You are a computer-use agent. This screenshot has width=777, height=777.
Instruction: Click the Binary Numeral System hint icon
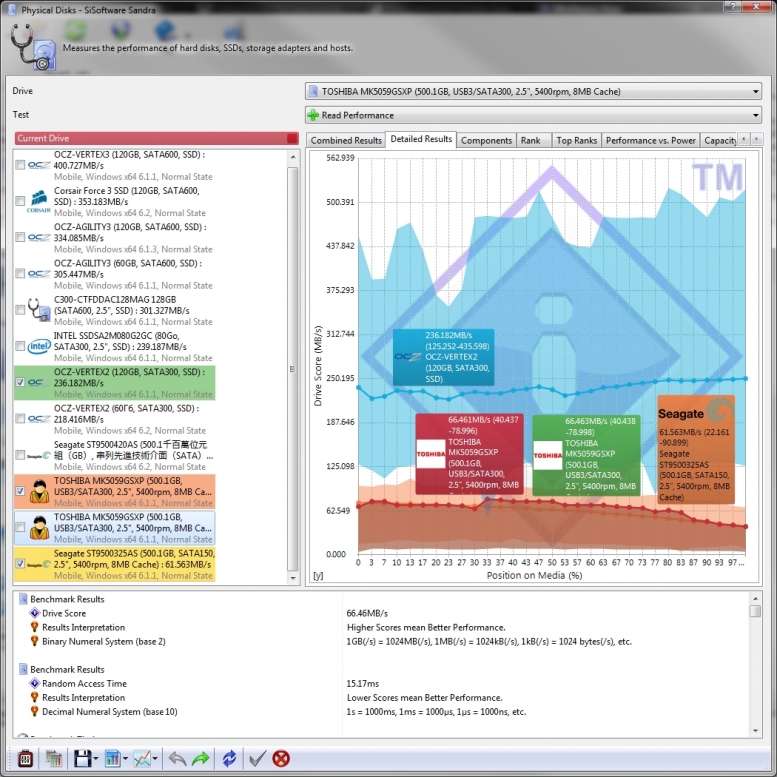click(35, 641)
